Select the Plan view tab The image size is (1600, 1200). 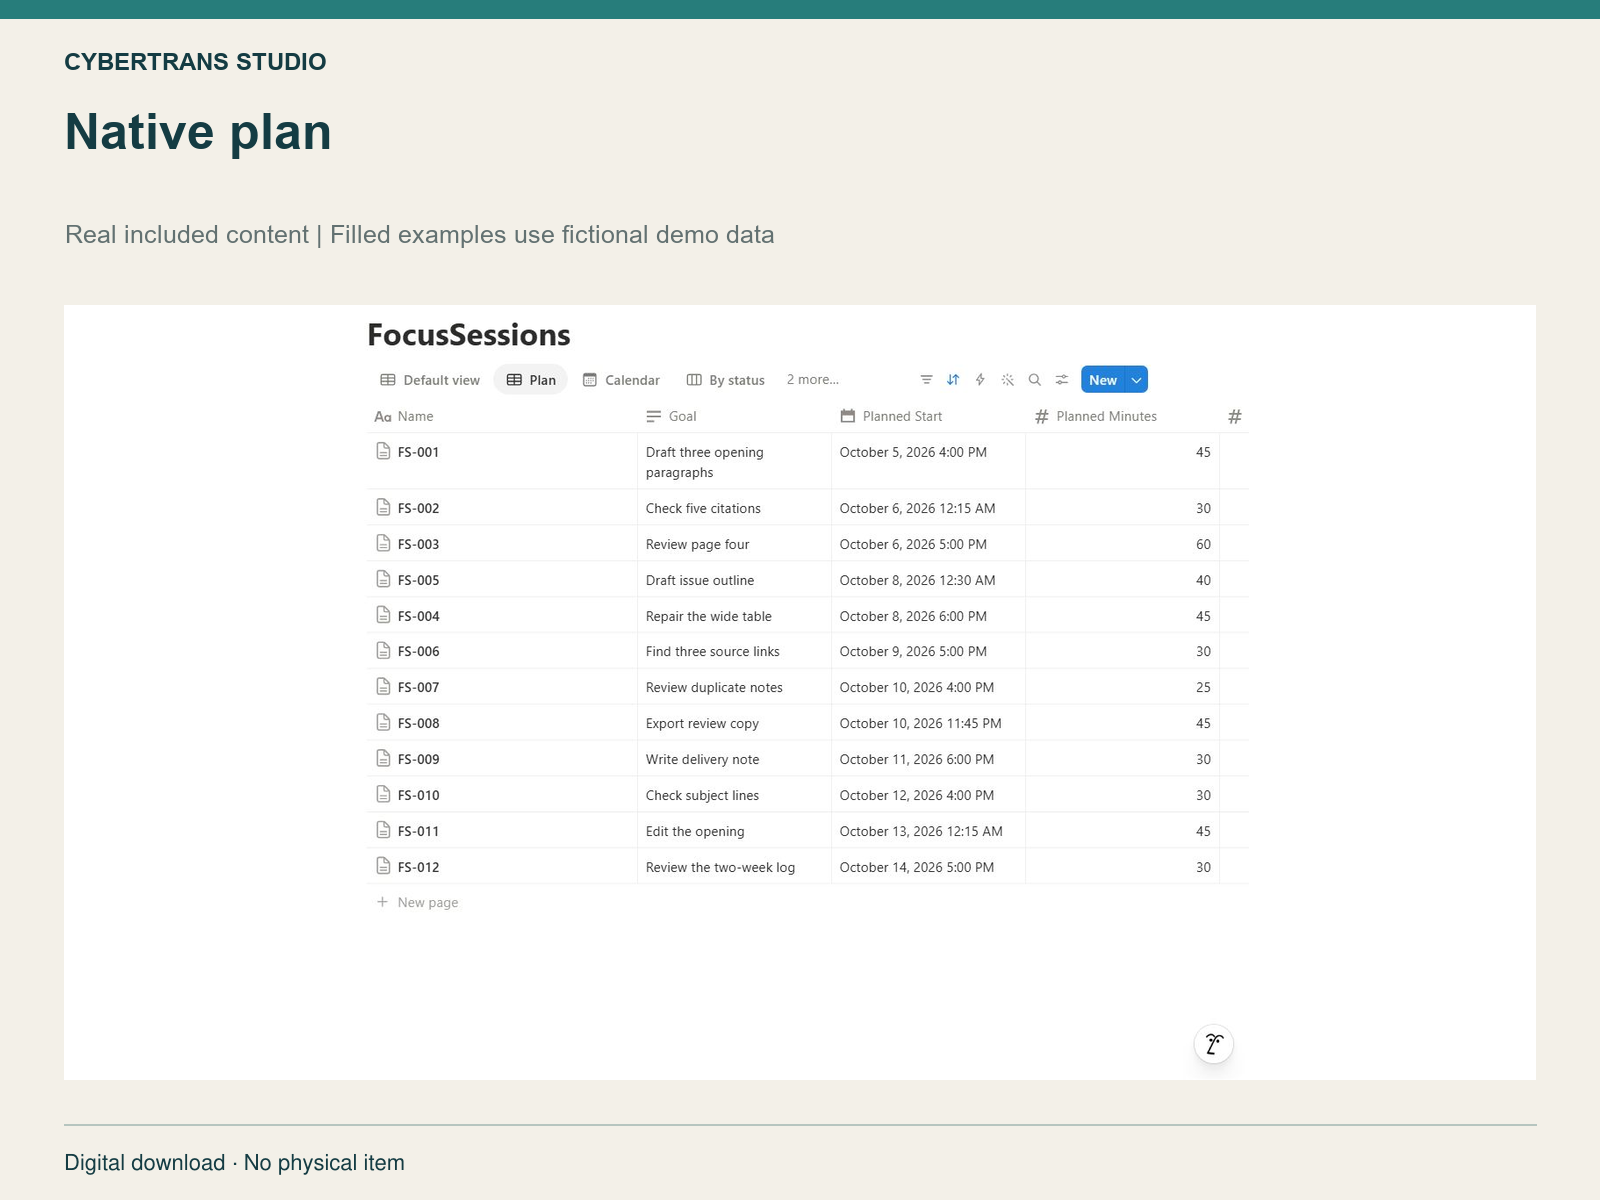(531, 380)
